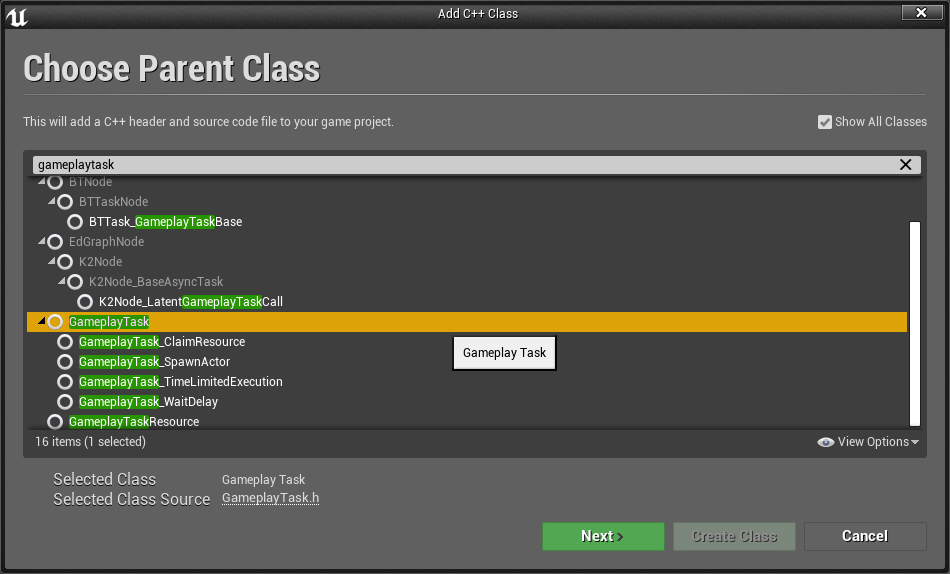The height and width of the screenshot is (574, 950).
Task: Click the '16 items (1 selected)' status text
Action: tap(90, 442)
